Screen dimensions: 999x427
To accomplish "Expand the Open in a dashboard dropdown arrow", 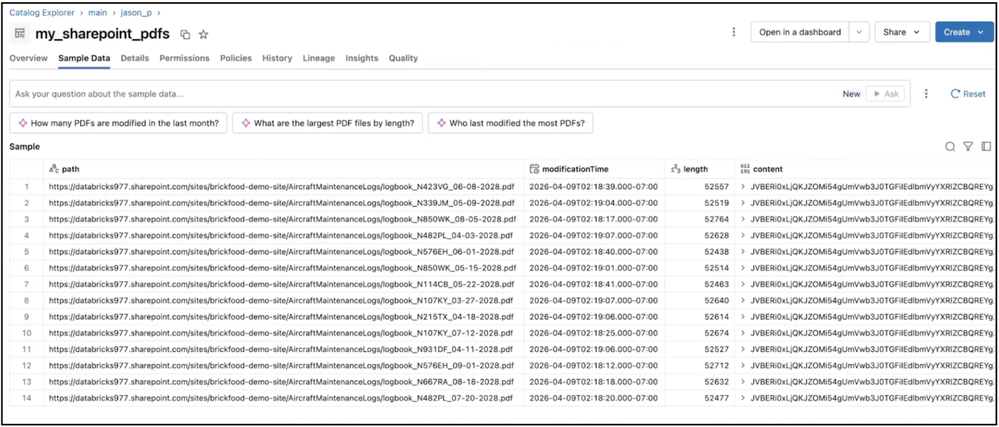I will (859, 32).
